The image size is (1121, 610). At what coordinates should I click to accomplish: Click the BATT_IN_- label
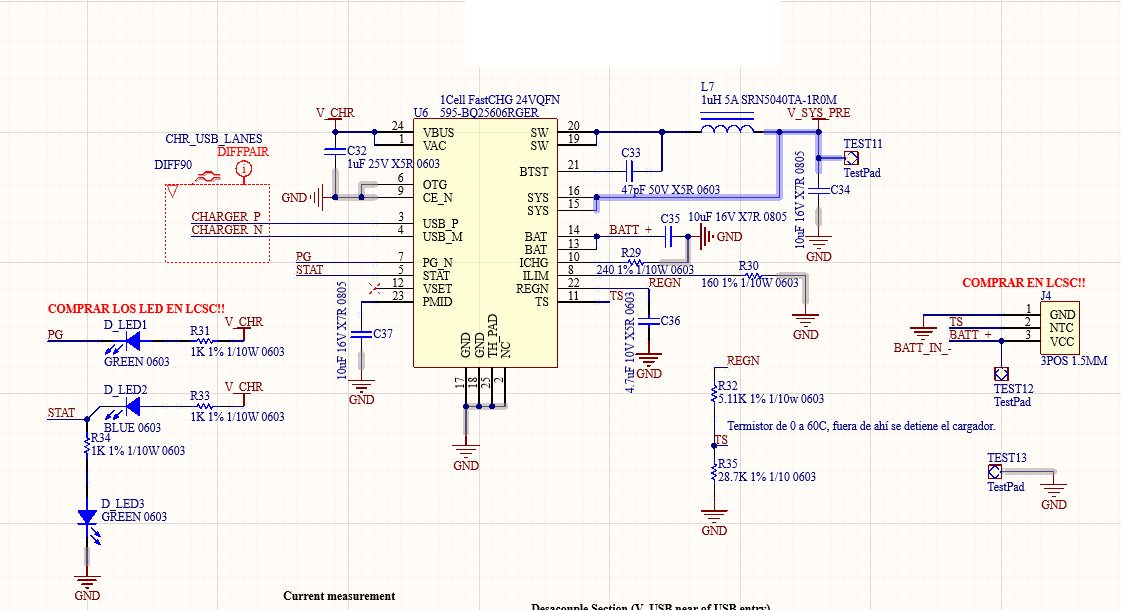pos(922,348)
